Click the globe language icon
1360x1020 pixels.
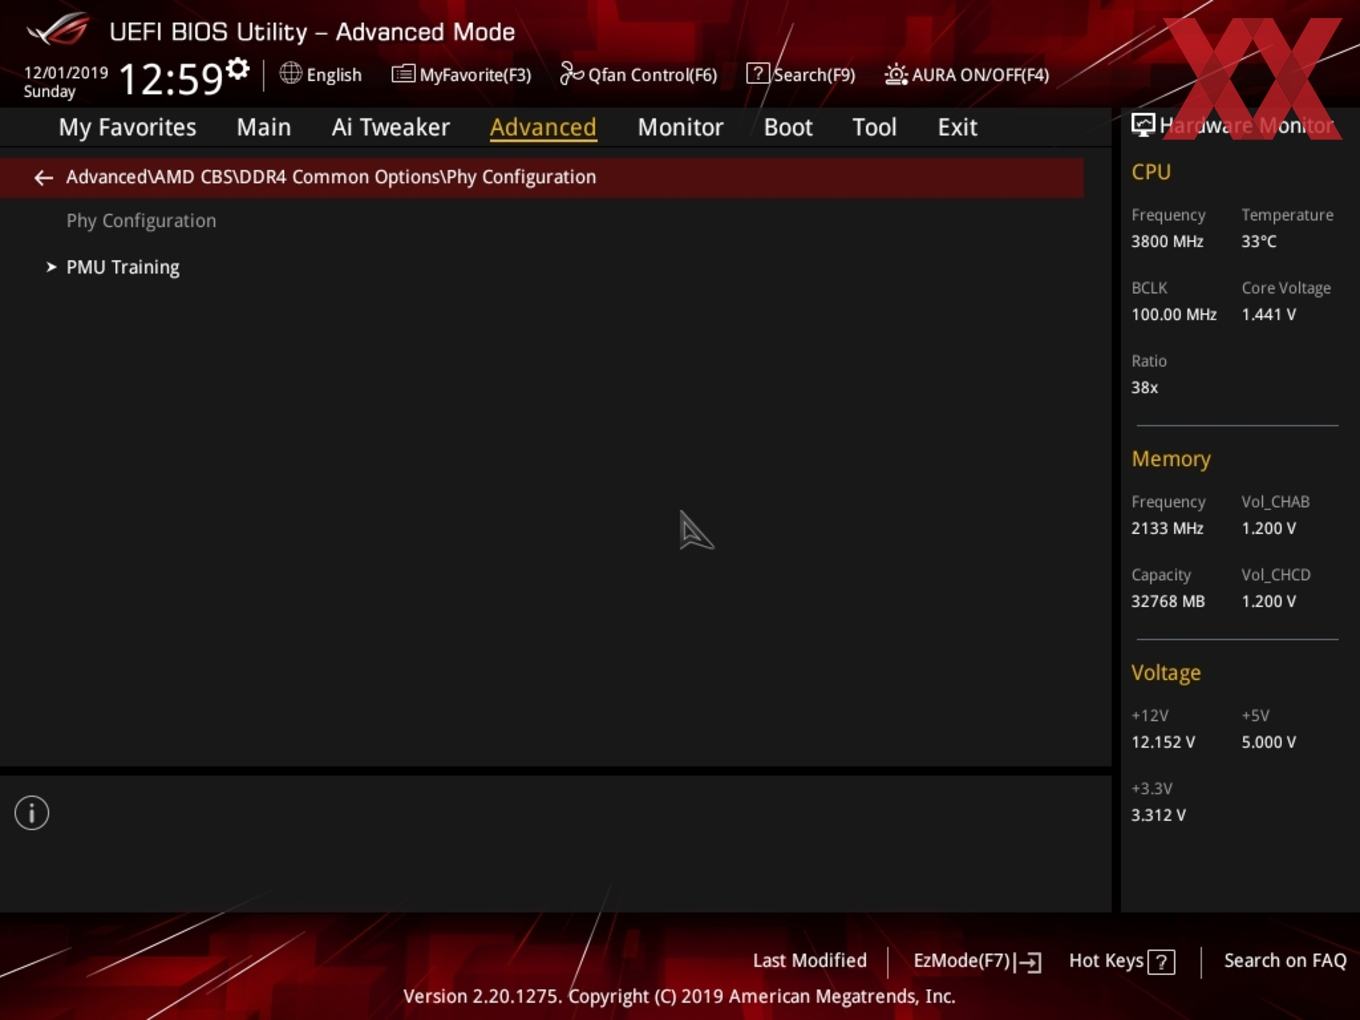(x=290, y=73)
